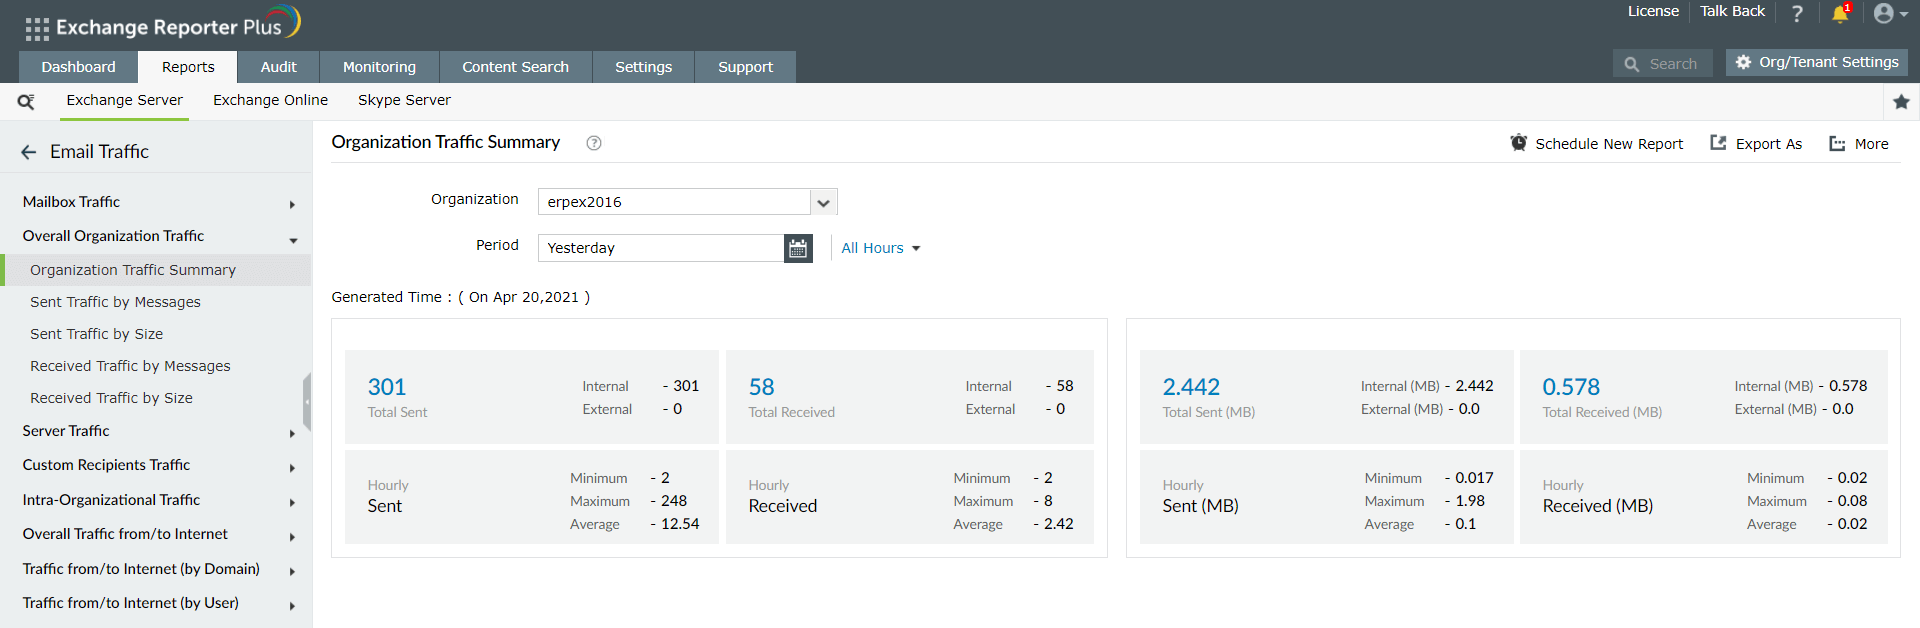Expand Traffic from/to Internet (by User)

[292, 606]
